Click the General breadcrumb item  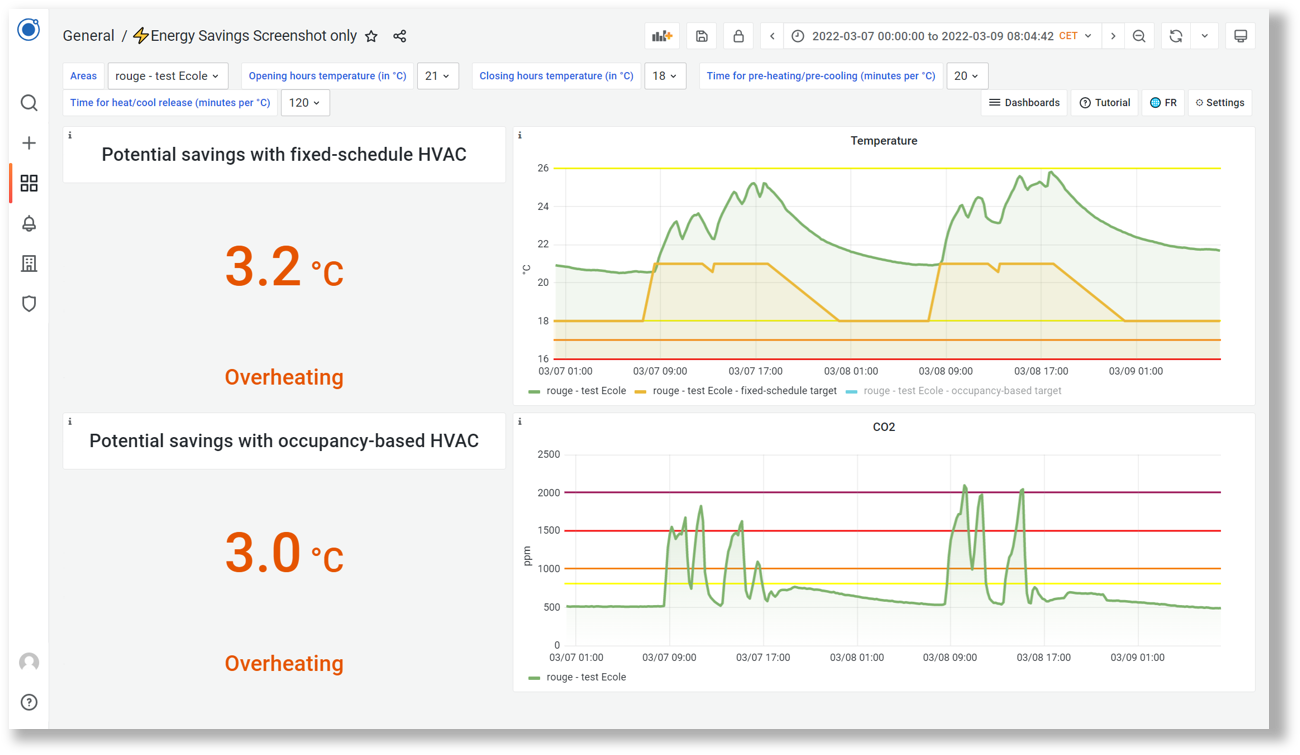88,35
